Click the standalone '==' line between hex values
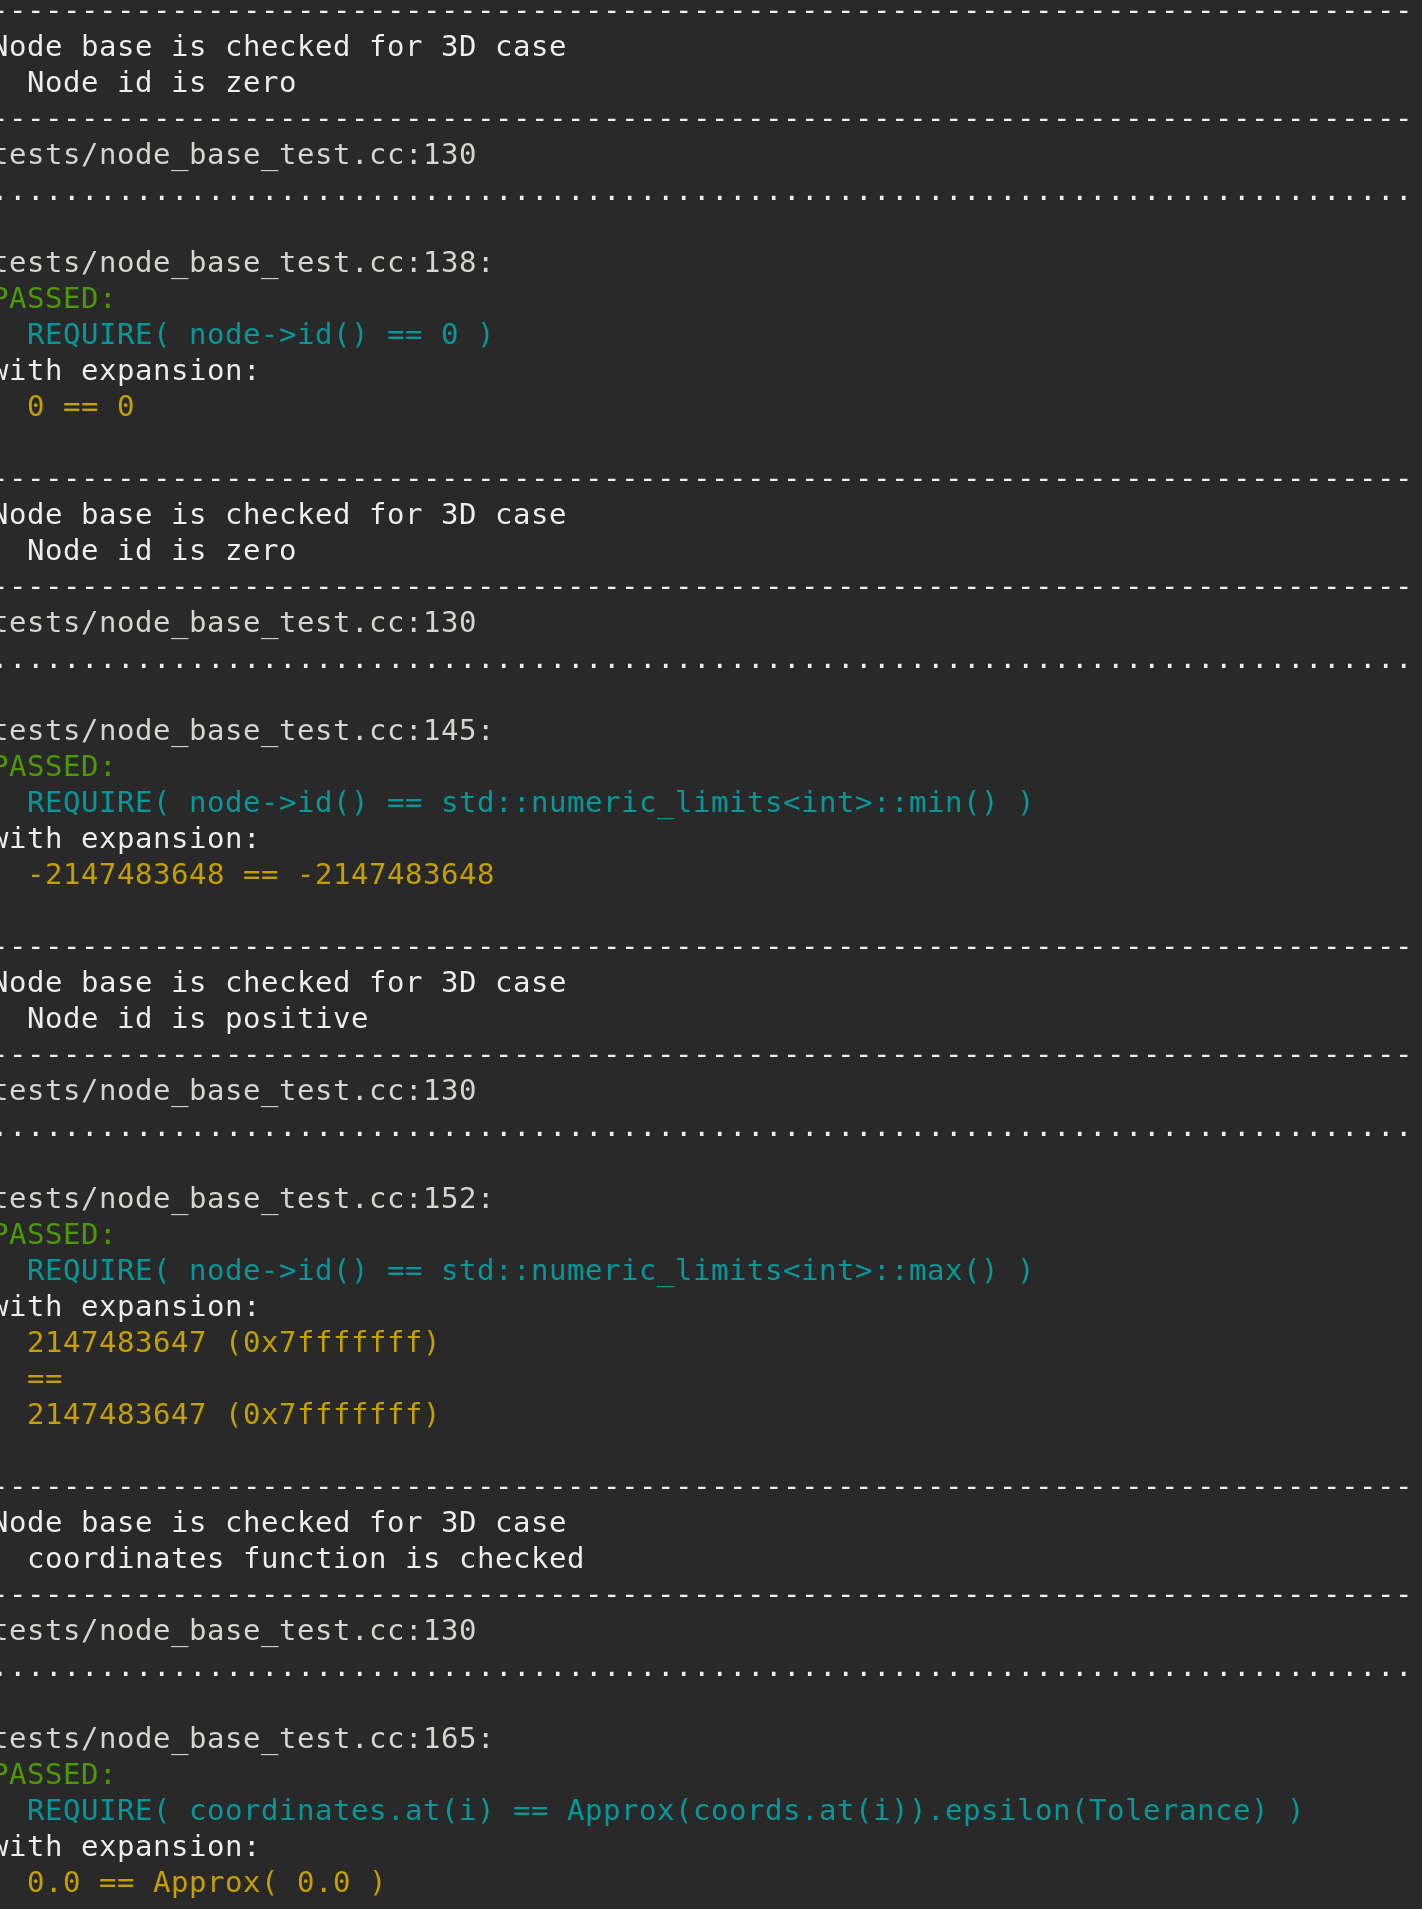Image resolution: width=1422 pixels, height=1909 pixels. pos(45,1379)
